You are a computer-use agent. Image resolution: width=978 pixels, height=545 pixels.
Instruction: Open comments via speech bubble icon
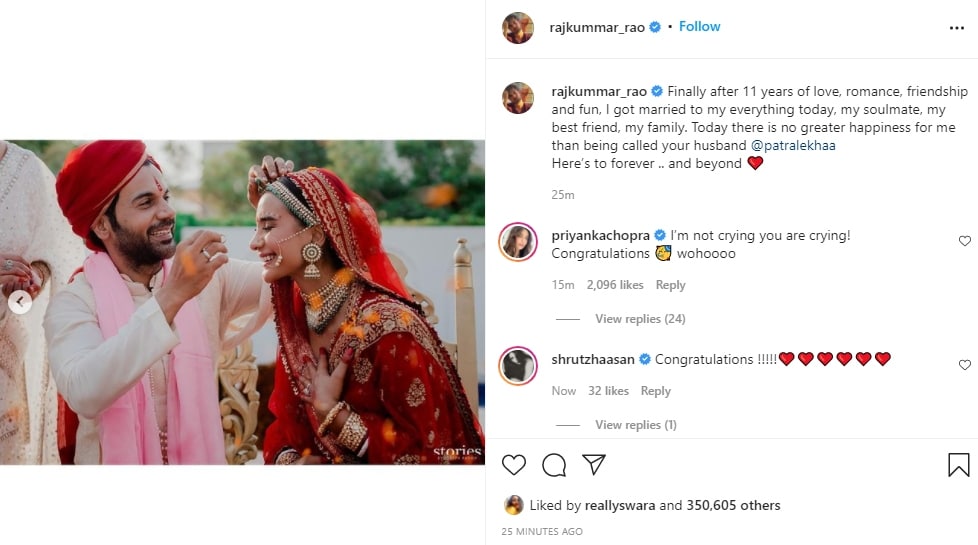pyautogui.click(x=554, y=465)
